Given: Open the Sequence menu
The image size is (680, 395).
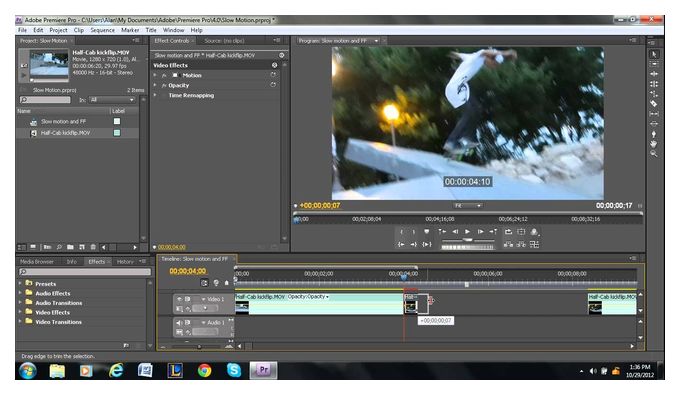Looking at the screenshot, I should 102,30.
